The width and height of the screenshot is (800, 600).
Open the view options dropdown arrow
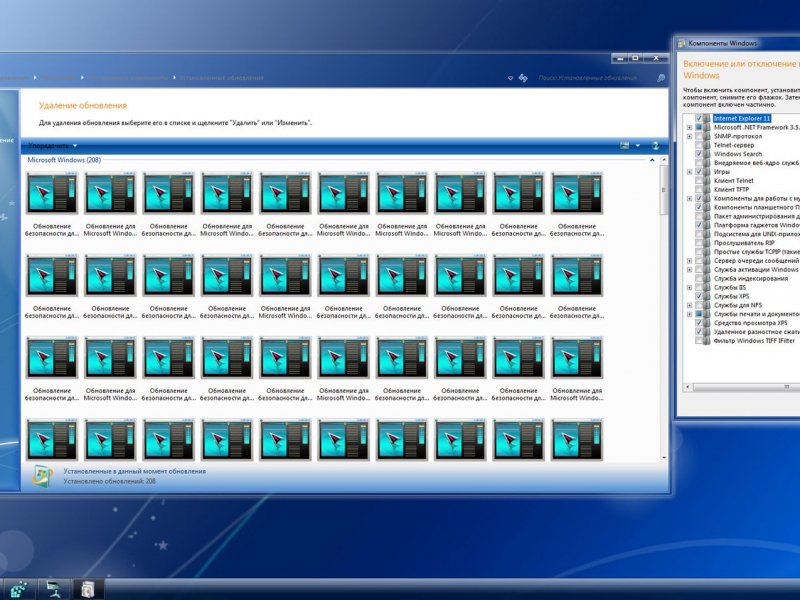(638, 146)
